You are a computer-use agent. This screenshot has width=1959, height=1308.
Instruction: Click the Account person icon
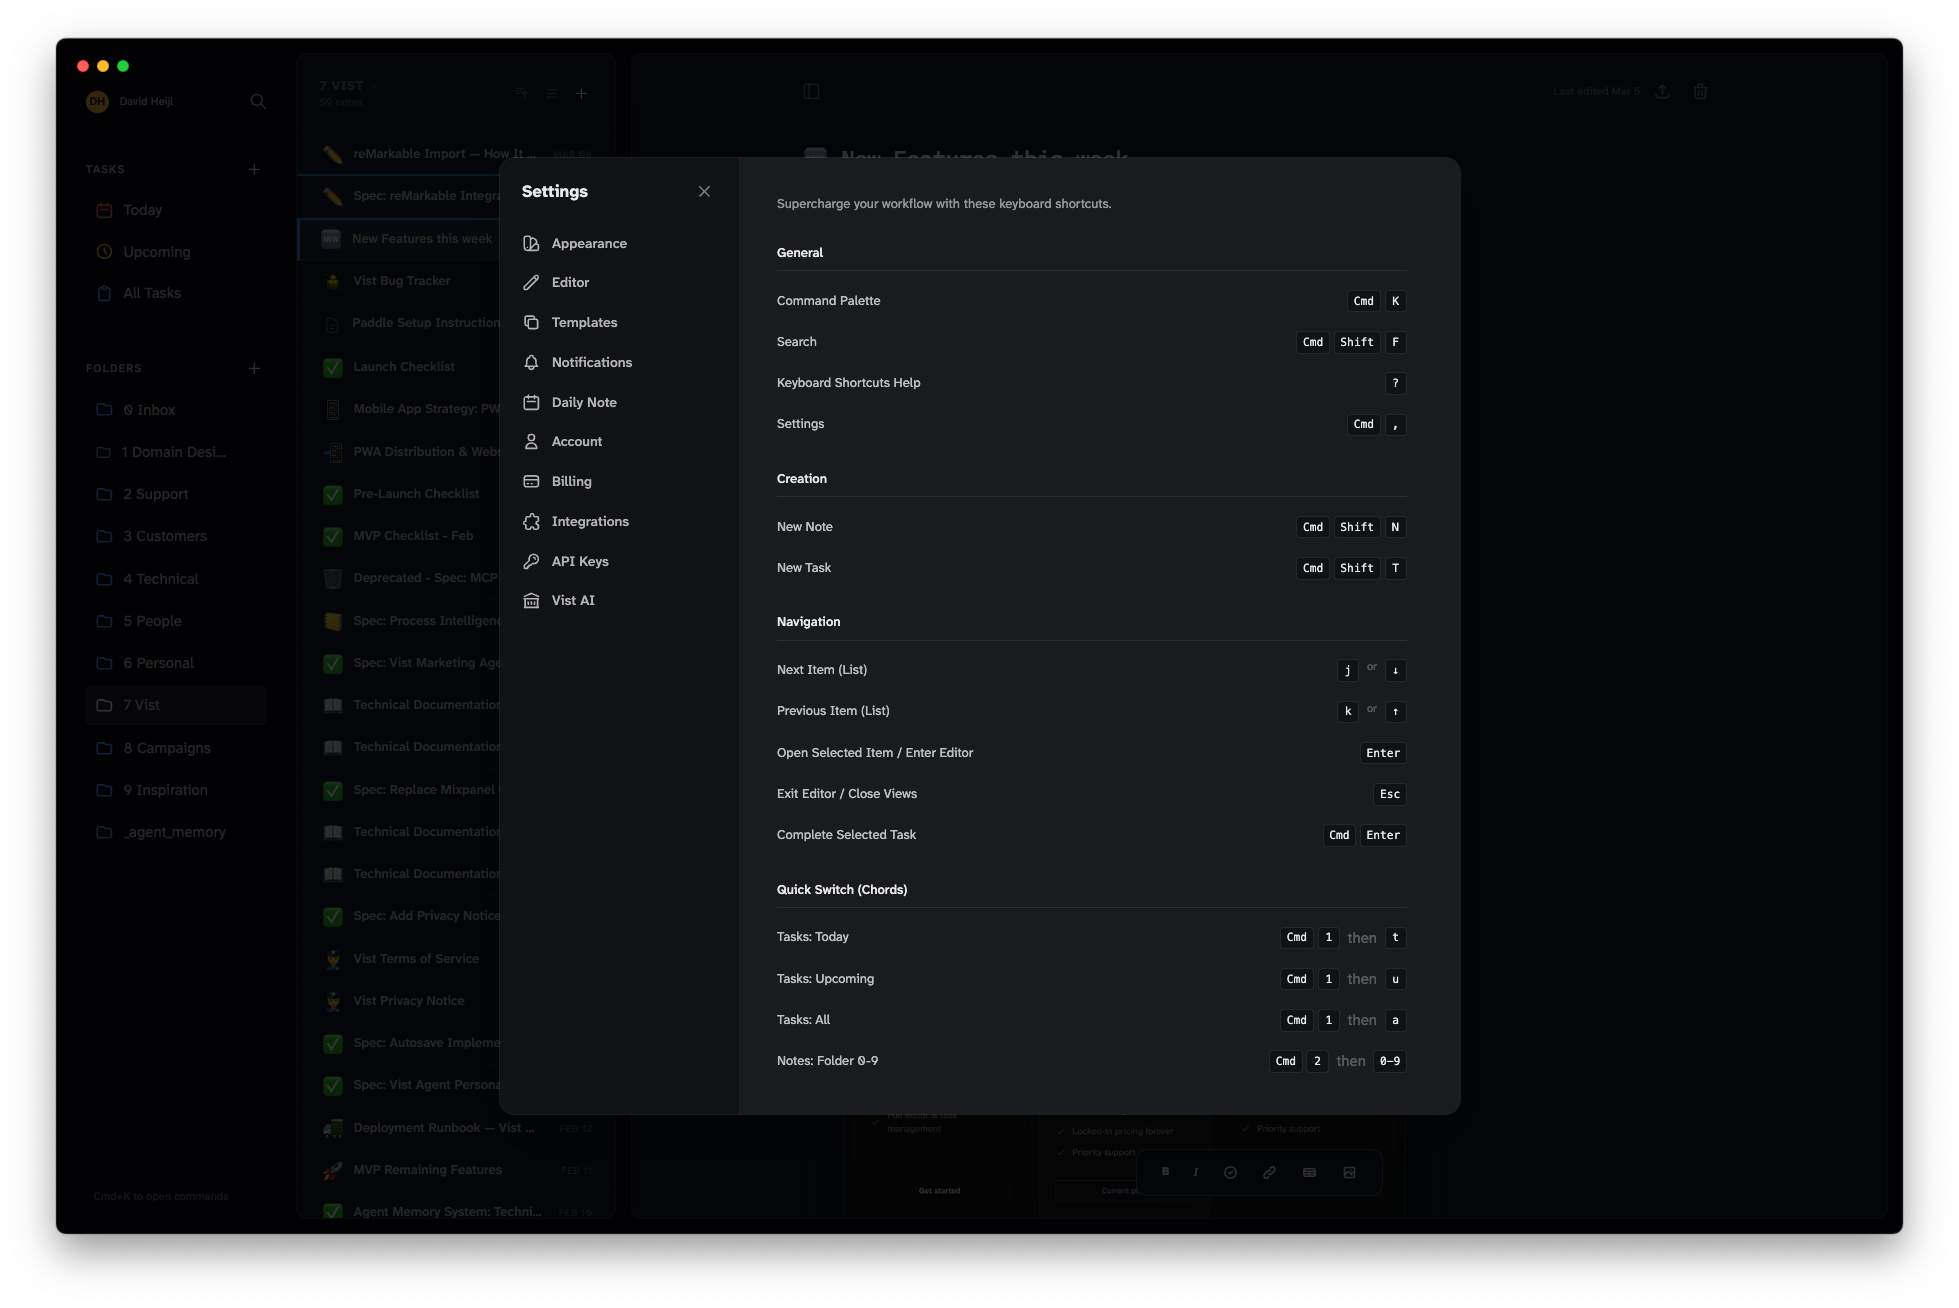[531, 442]
